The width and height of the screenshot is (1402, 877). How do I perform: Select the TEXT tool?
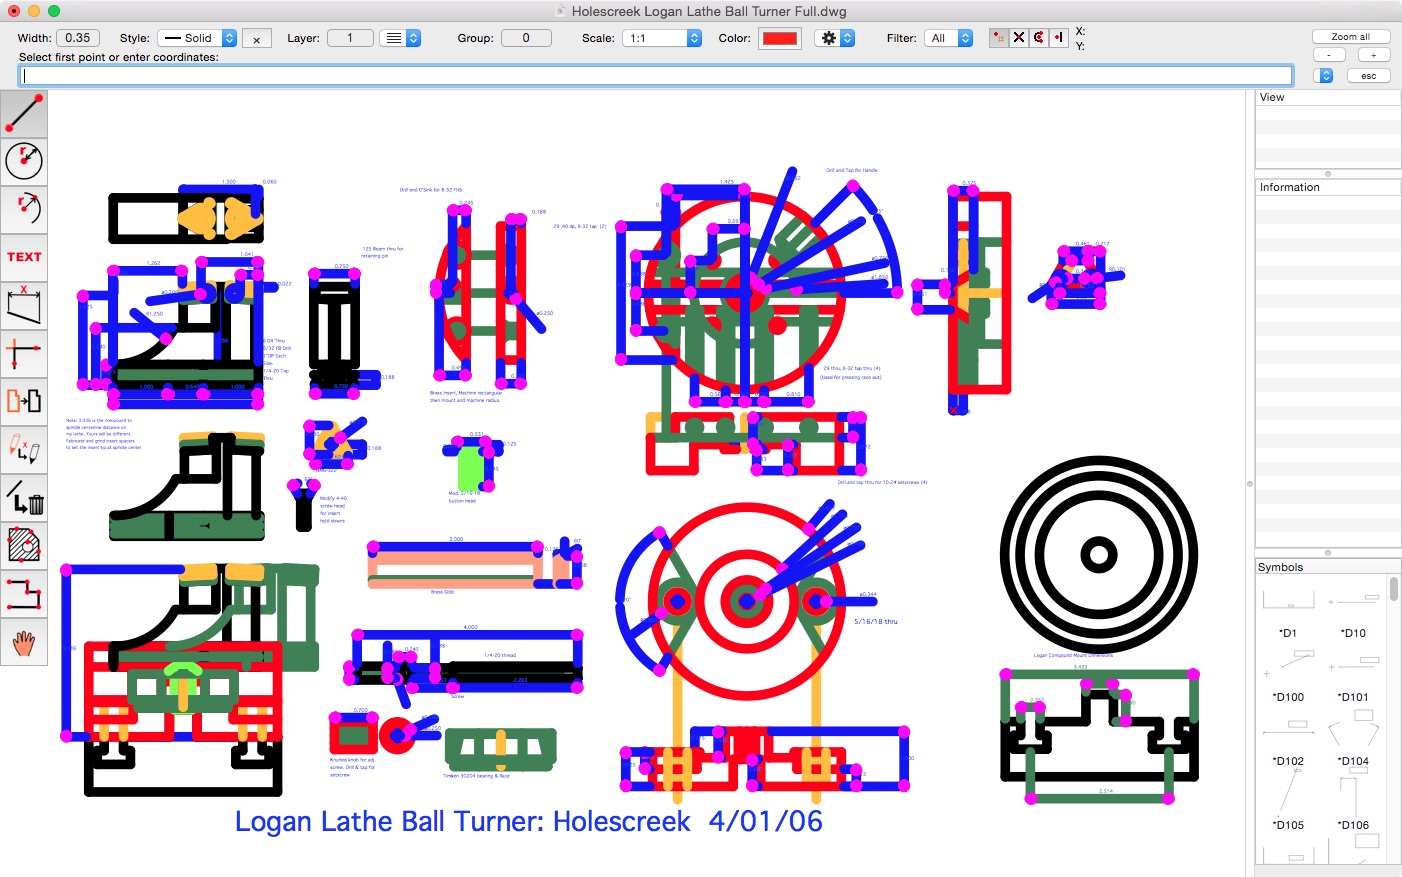pyautogui.click(x=24, y=257)
